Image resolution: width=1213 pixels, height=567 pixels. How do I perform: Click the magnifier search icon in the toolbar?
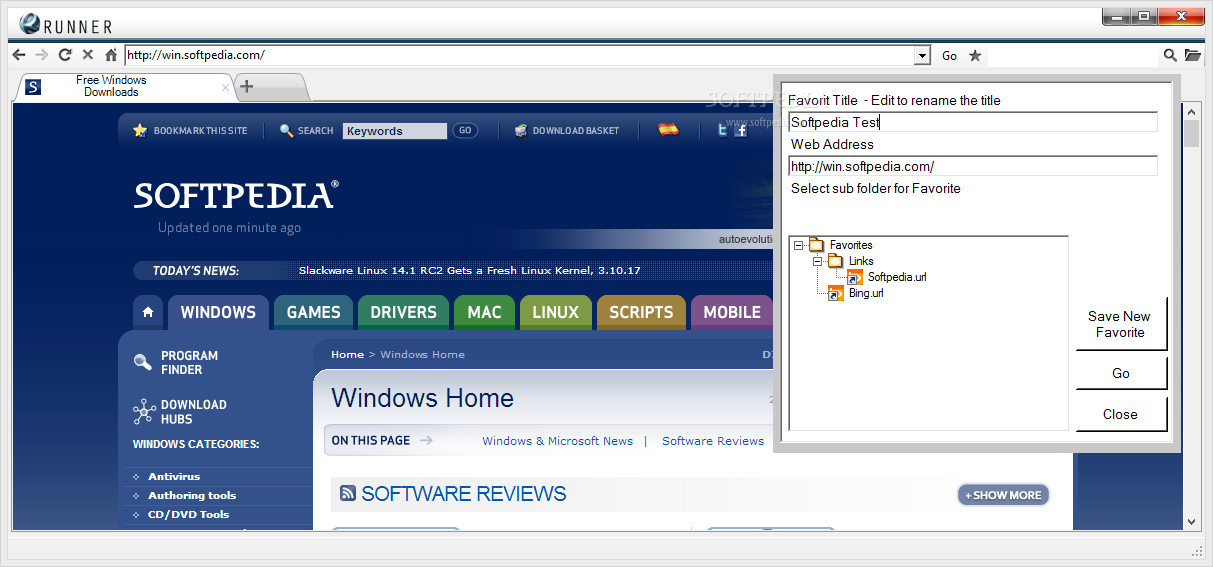click(x=1170, y=55)
